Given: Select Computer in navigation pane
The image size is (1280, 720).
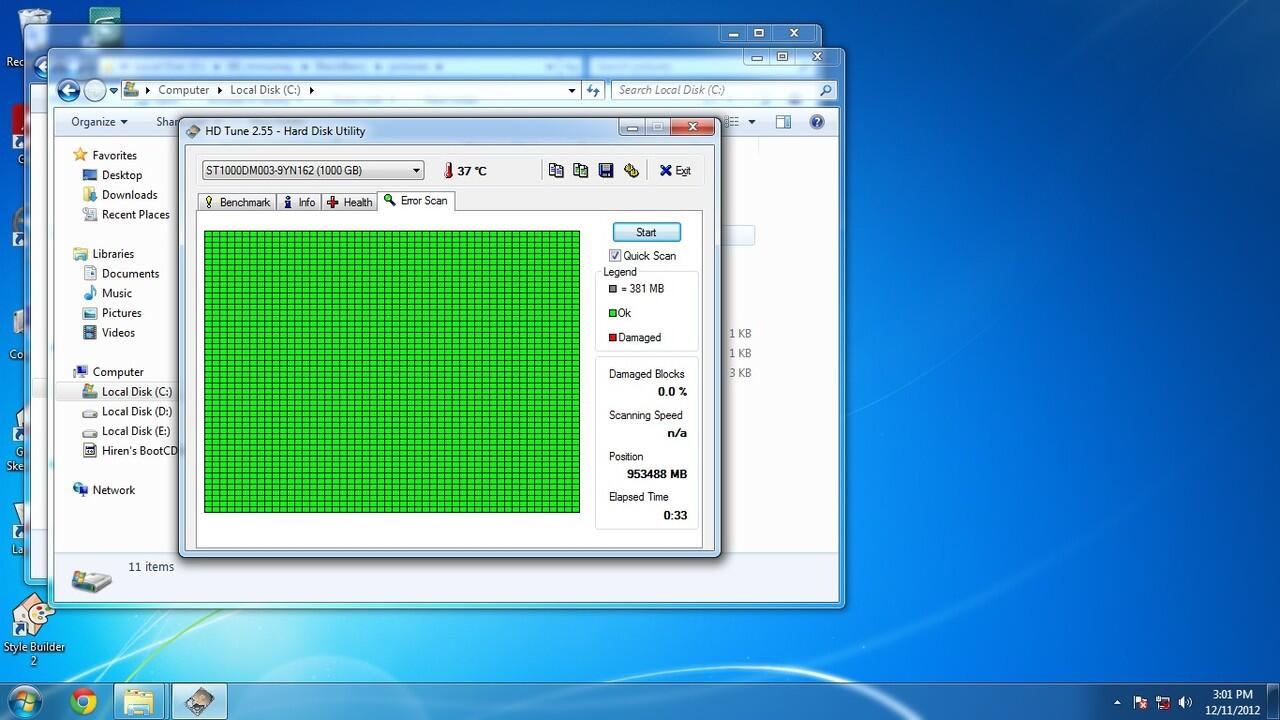Looking at the screenshot, I should 117,372.
